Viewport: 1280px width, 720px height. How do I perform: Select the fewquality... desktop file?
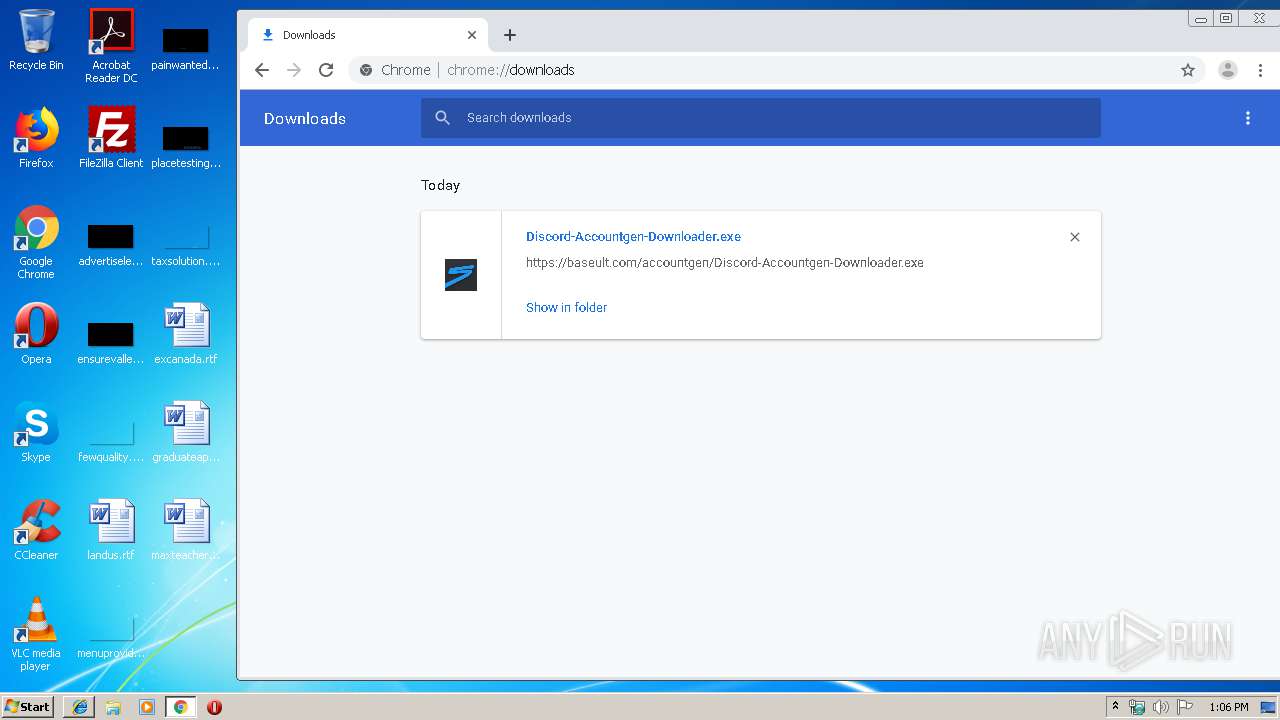coord(111,438)
